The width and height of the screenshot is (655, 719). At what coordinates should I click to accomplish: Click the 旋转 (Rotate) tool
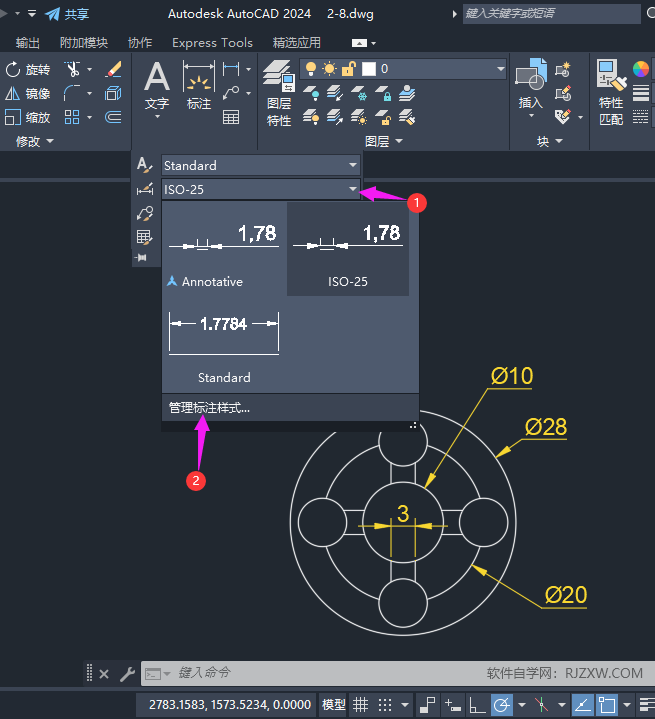tap(28, 69)
